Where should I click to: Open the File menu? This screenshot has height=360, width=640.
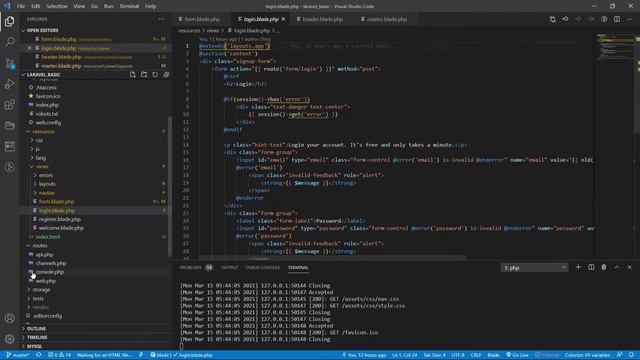(x=21, y=6)
